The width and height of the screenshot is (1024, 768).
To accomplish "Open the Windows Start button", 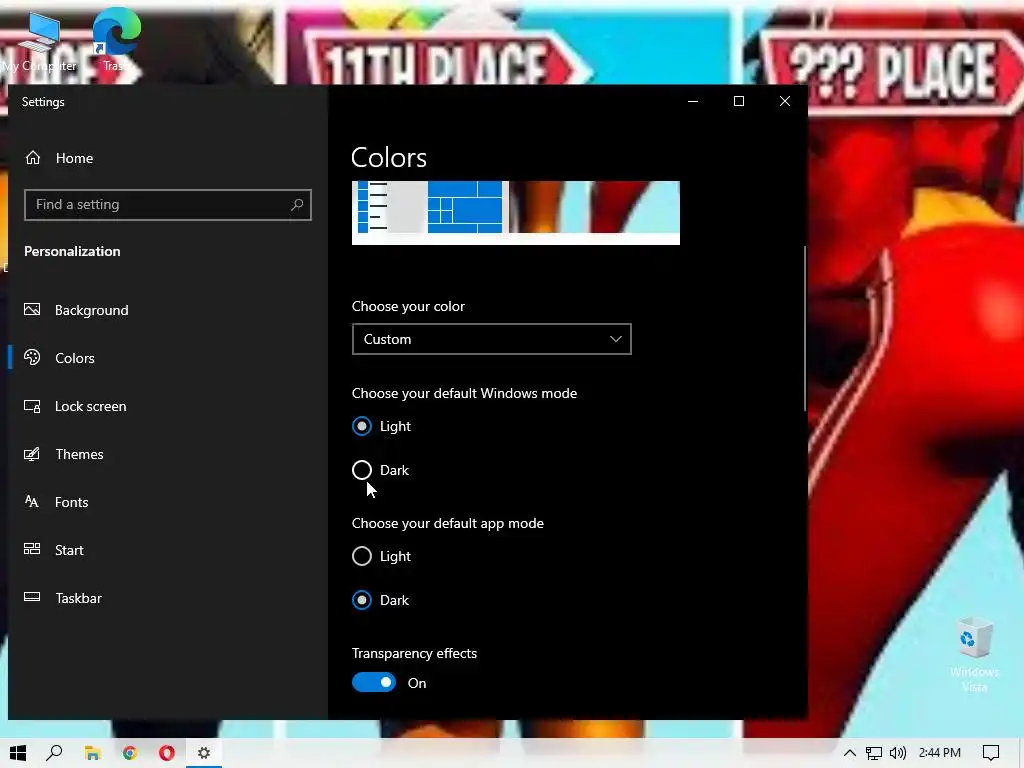I will [x=18, y=753].
